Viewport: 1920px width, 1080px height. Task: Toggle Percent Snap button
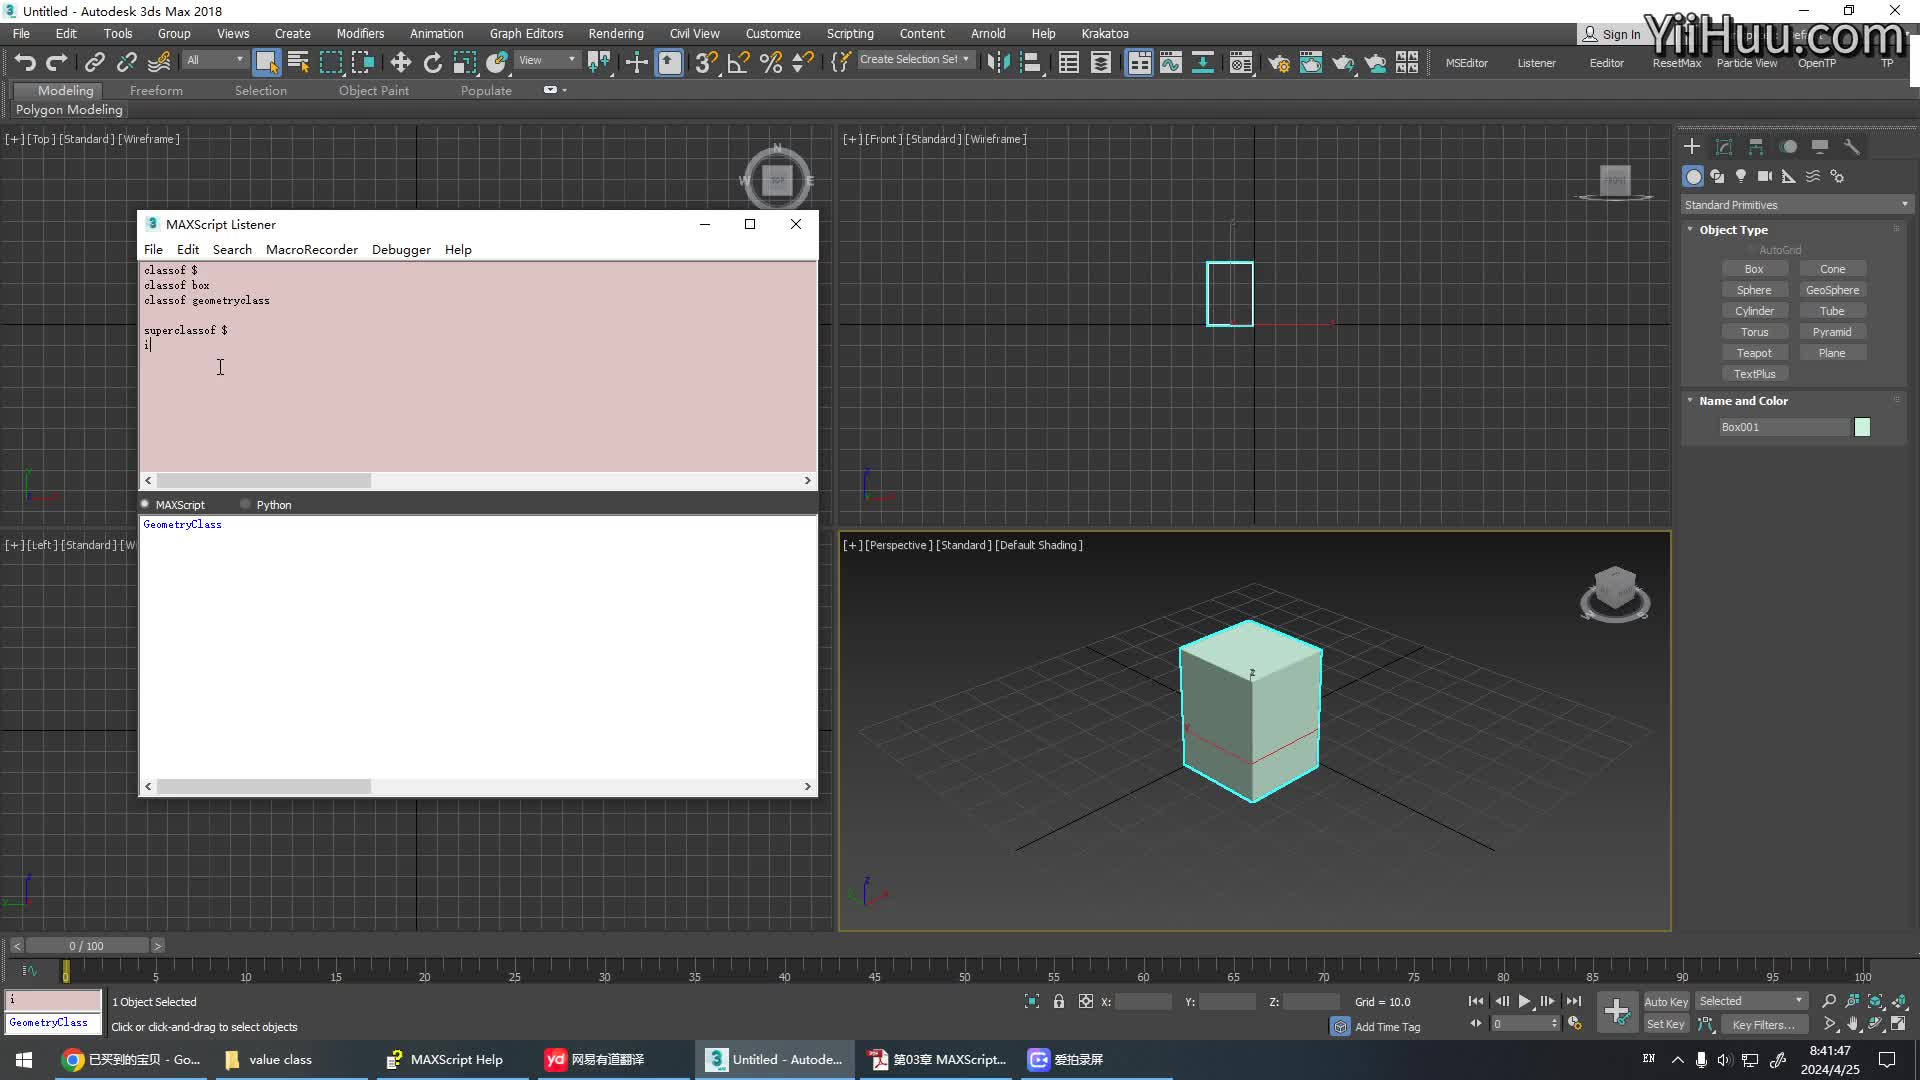pos(771,62)
